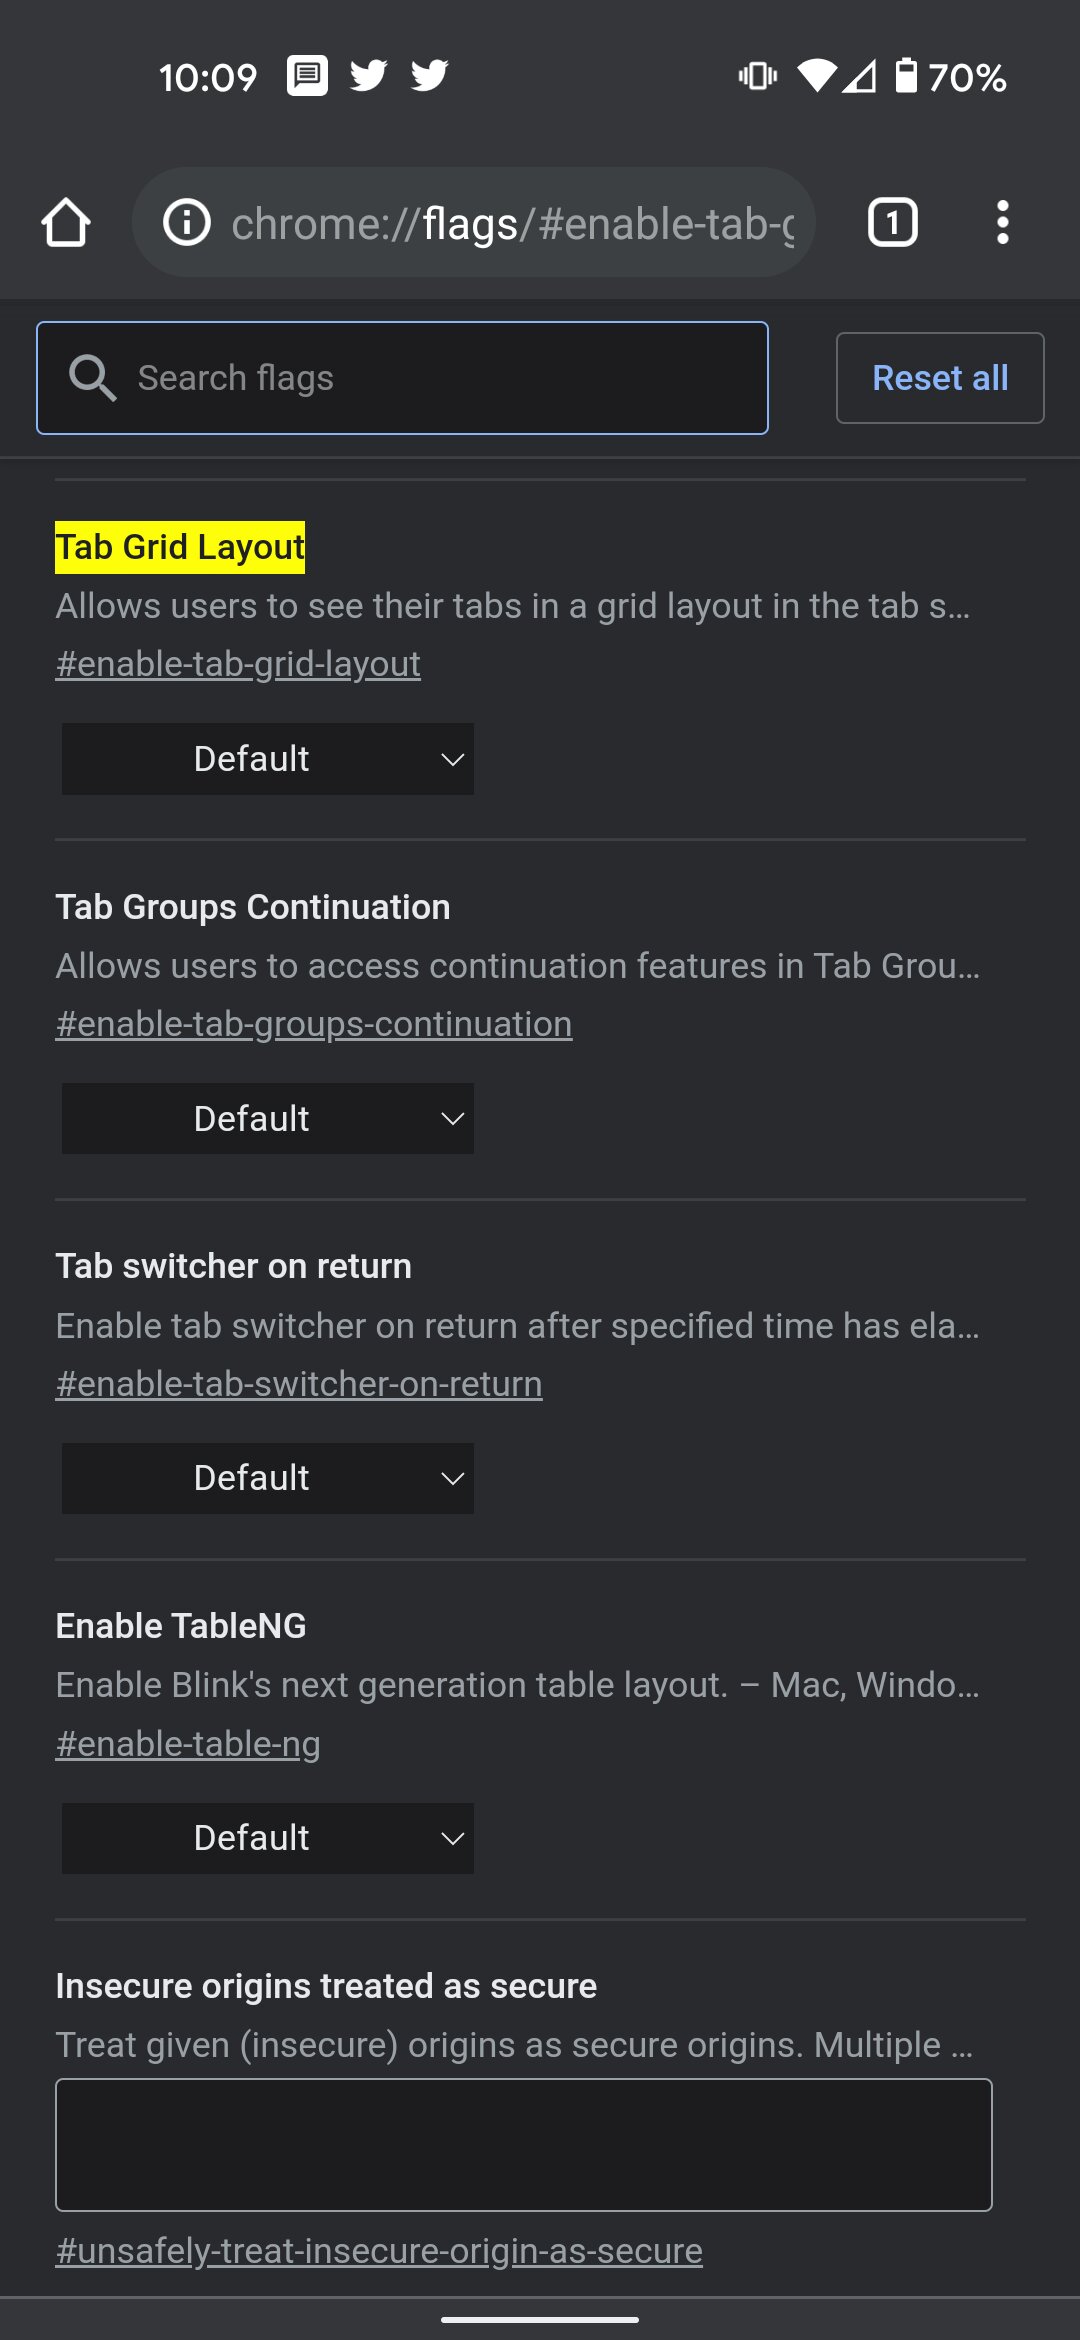Focus the Search flags field
Viewport: 1080px width, 2340px height.
[402, 378]
